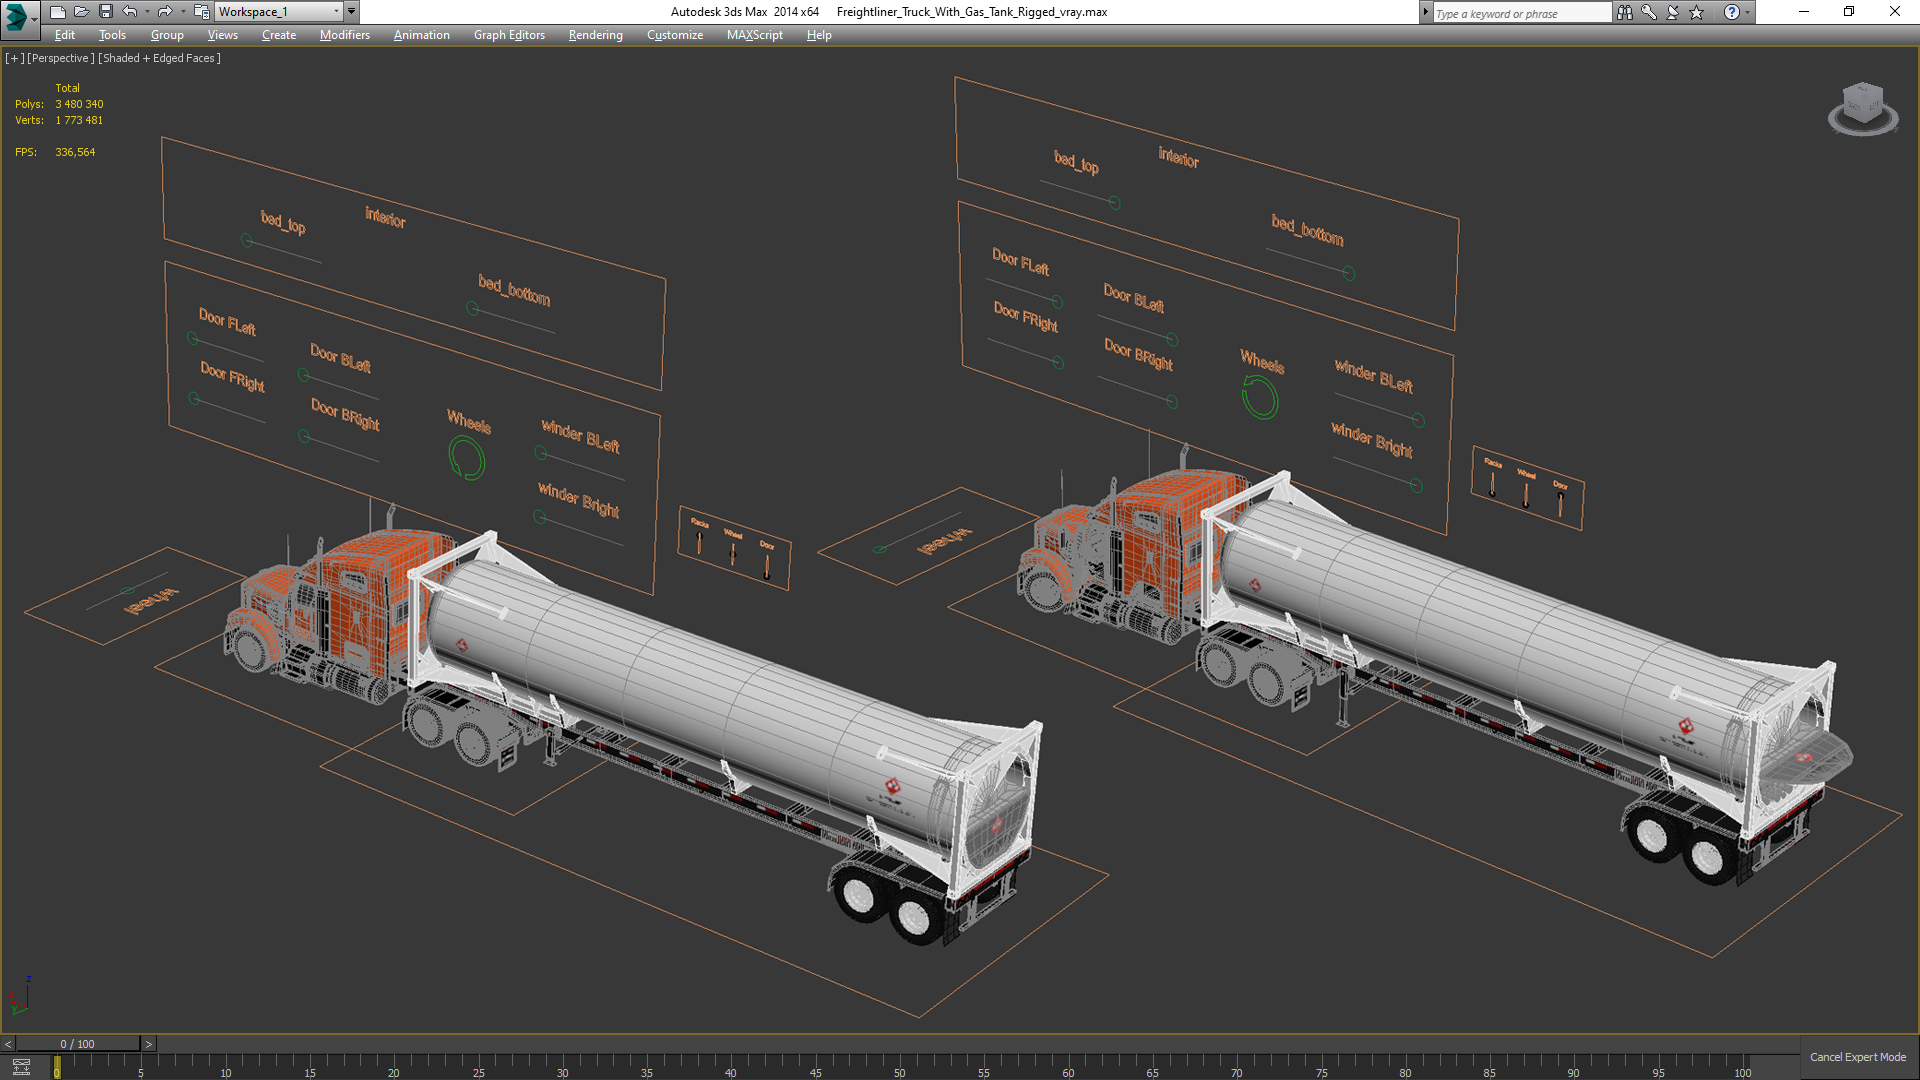
Task: Click the Undo arrow icon
Action: coord(129,12)
